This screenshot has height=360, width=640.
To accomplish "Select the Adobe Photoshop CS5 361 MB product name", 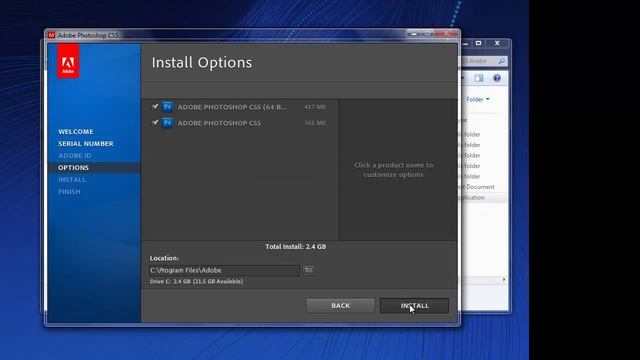I will point(219,123).
